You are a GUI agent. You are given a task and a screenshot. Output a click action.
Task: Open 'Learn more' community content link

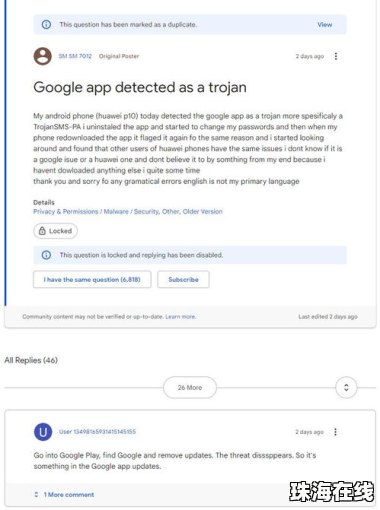click(x=180, y=317)
